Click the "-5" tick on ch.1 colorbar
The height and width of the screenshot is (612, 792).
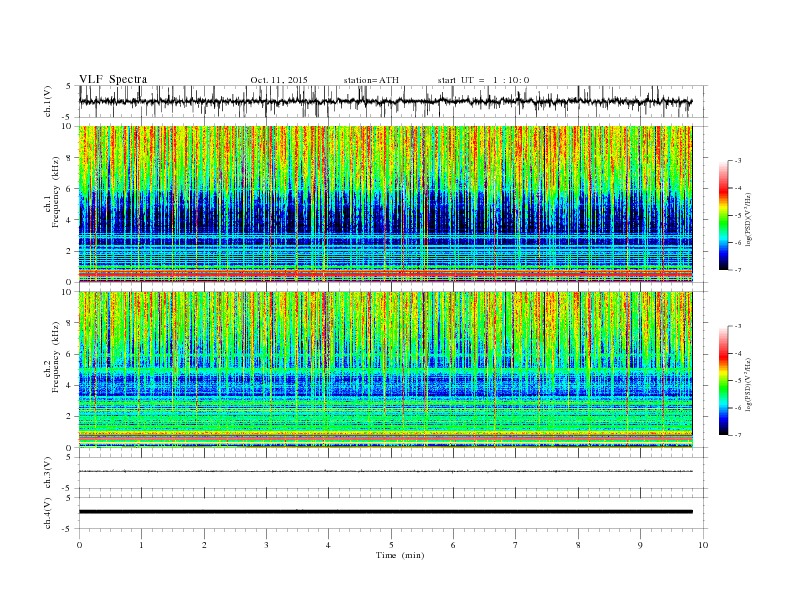[737, 216]
